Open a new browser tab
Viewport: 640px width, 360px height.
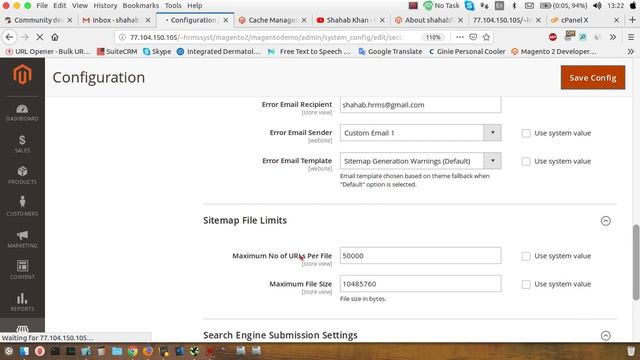pyautogui.click(x=632, y=20)
